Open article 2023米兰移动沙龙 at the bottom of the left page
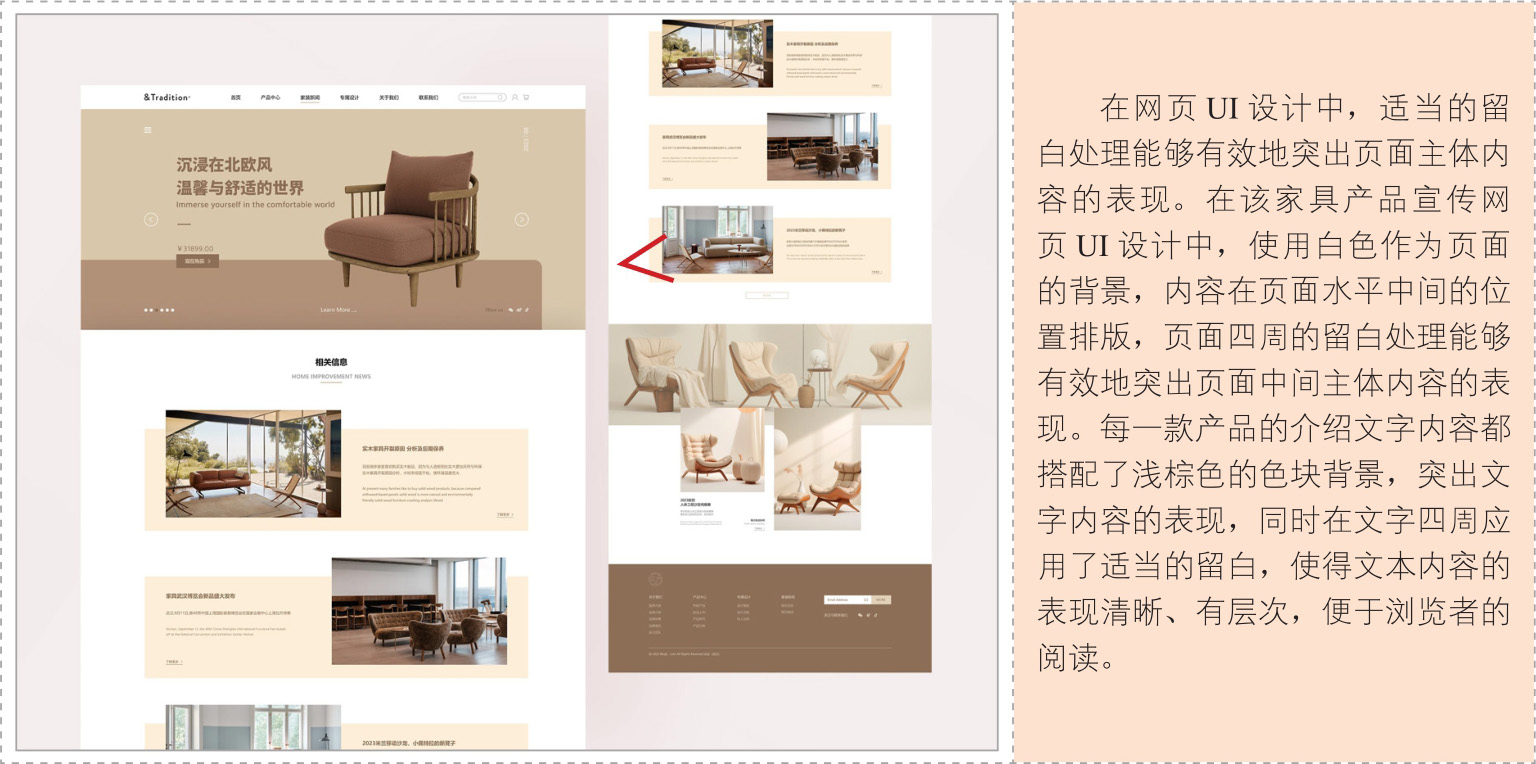 pos(409,744)
